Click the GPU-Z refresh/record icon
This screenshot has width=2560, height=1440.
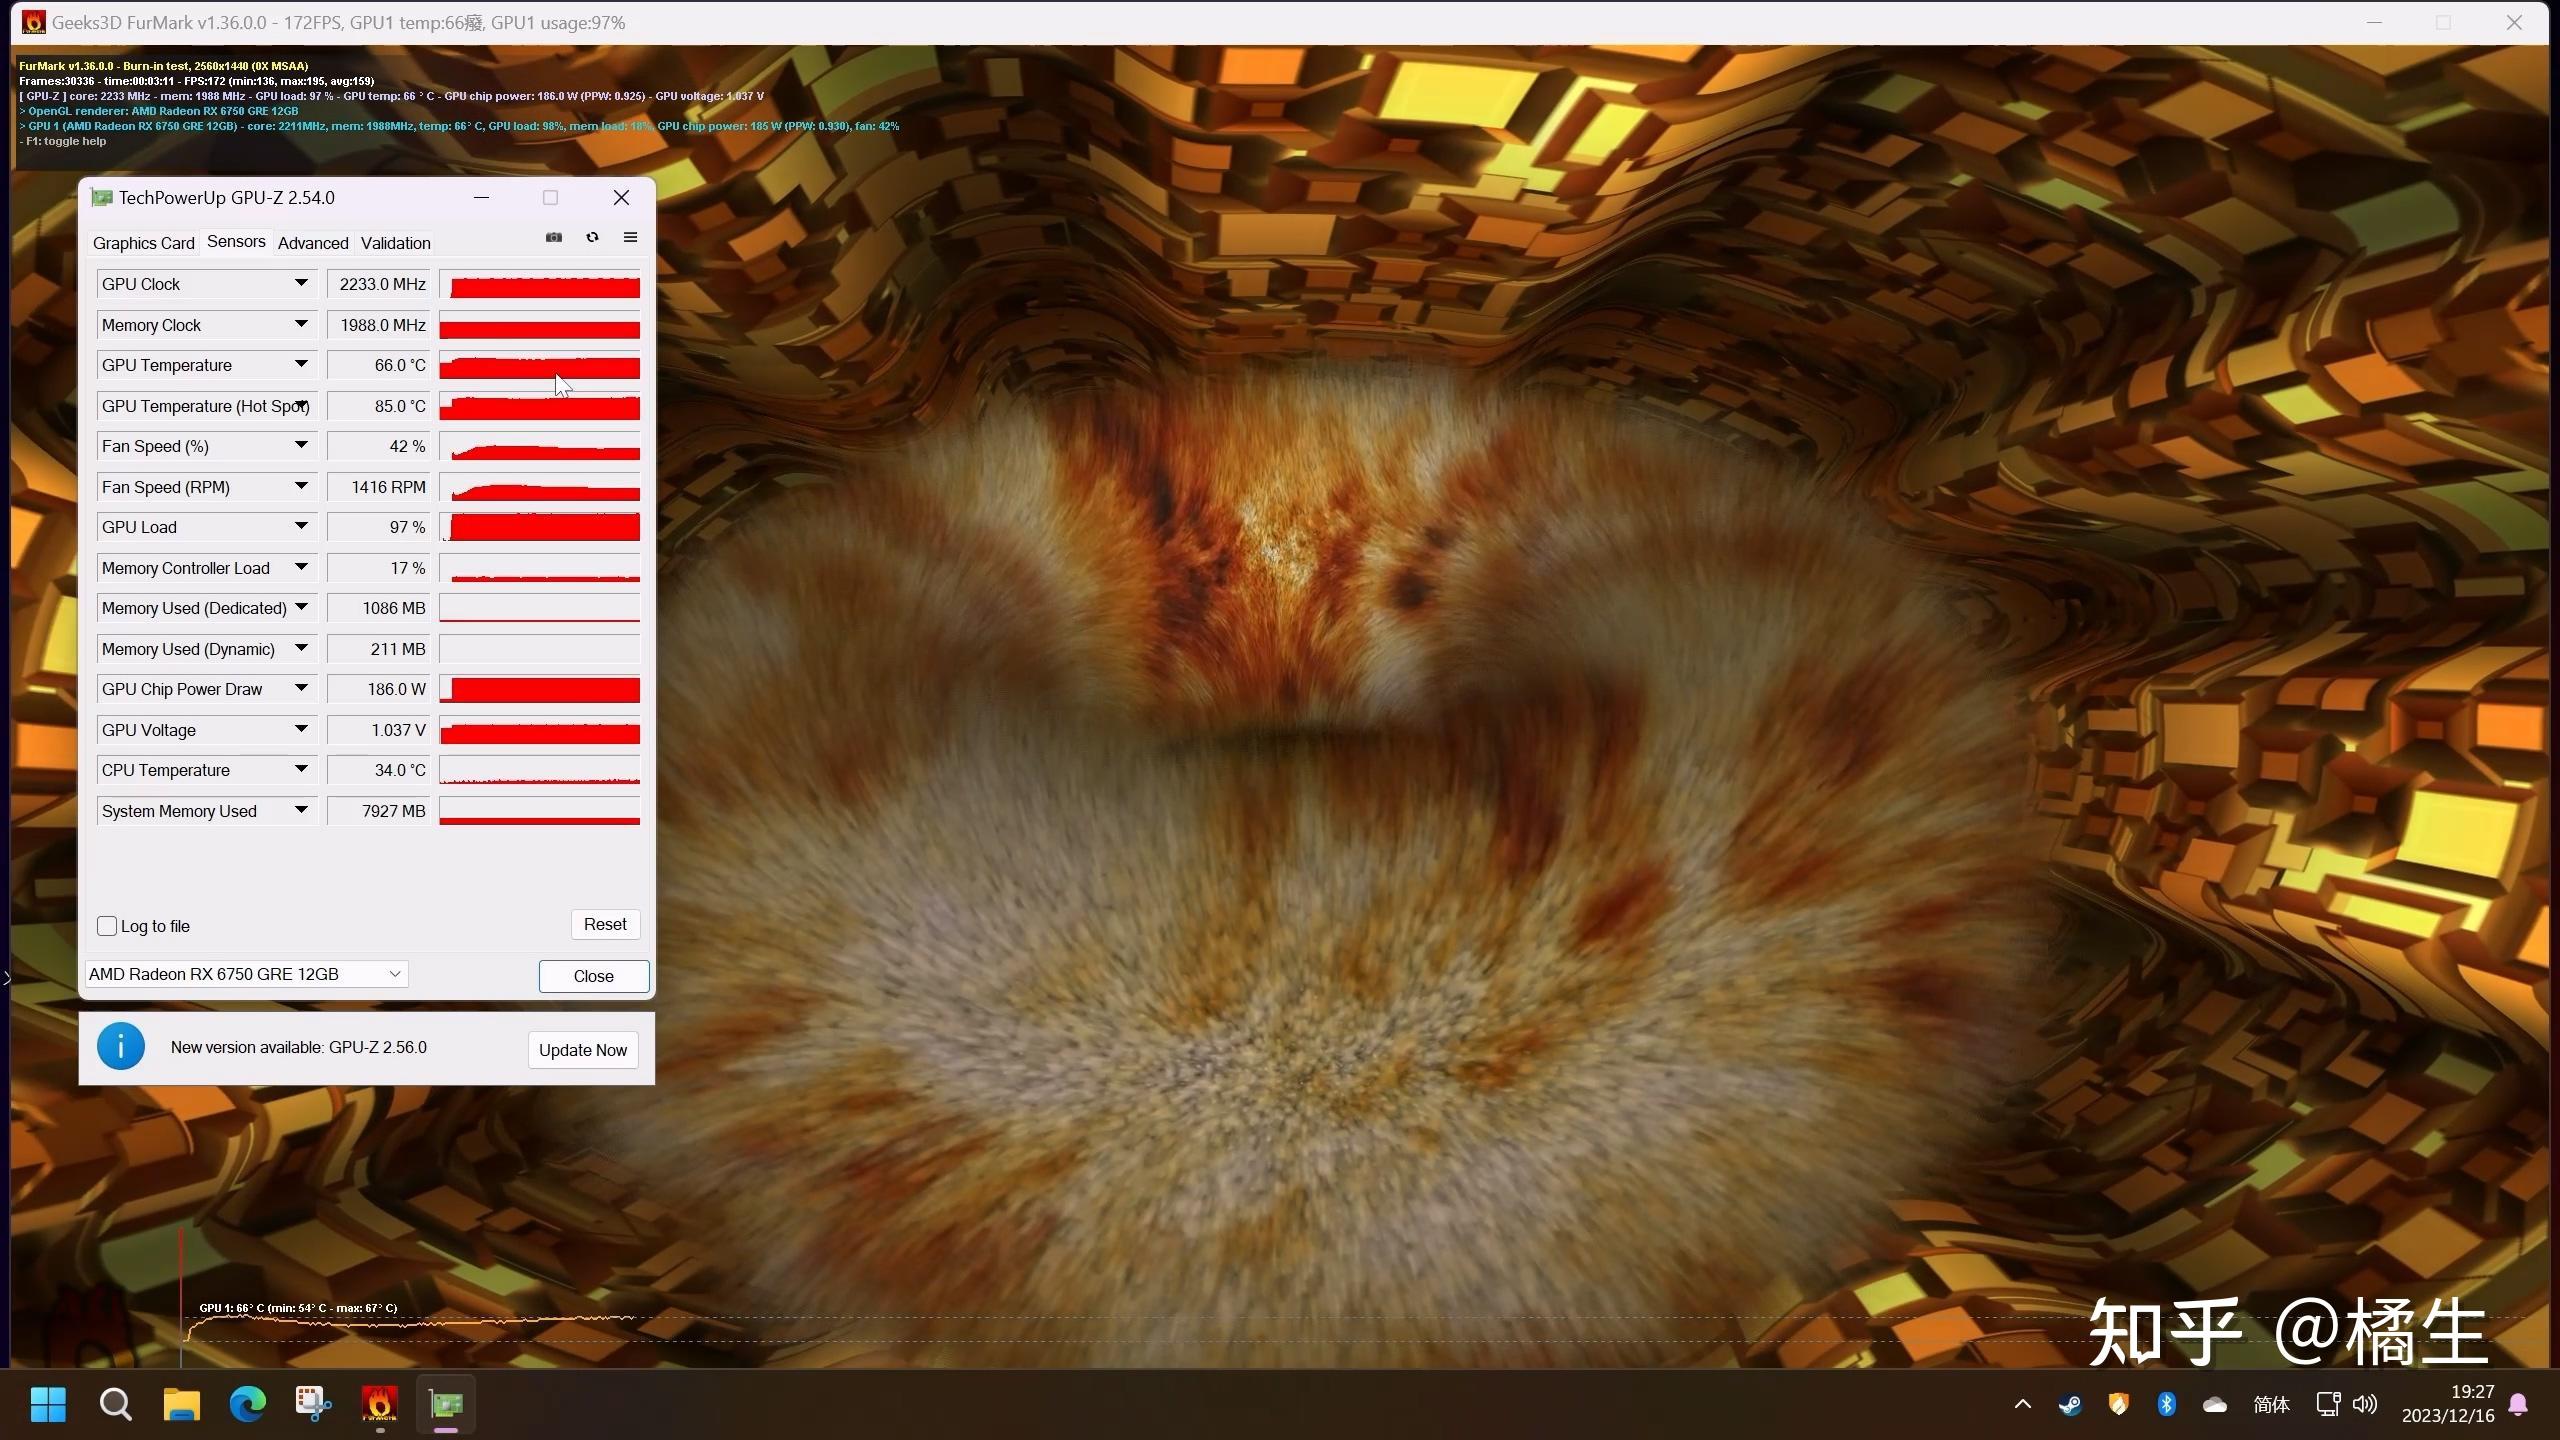pyautogui.click(x=591, y=239)
